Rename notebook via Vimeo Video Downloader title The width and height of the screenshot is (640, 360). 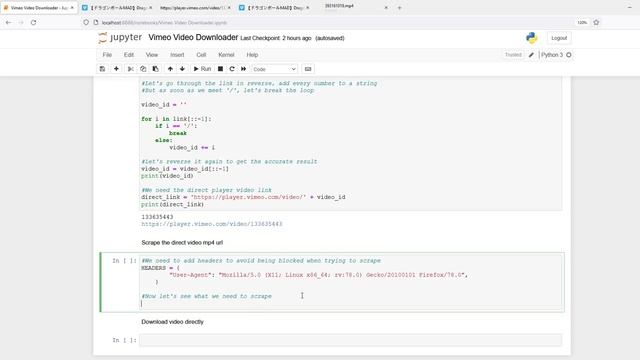(x=193, y=38)
